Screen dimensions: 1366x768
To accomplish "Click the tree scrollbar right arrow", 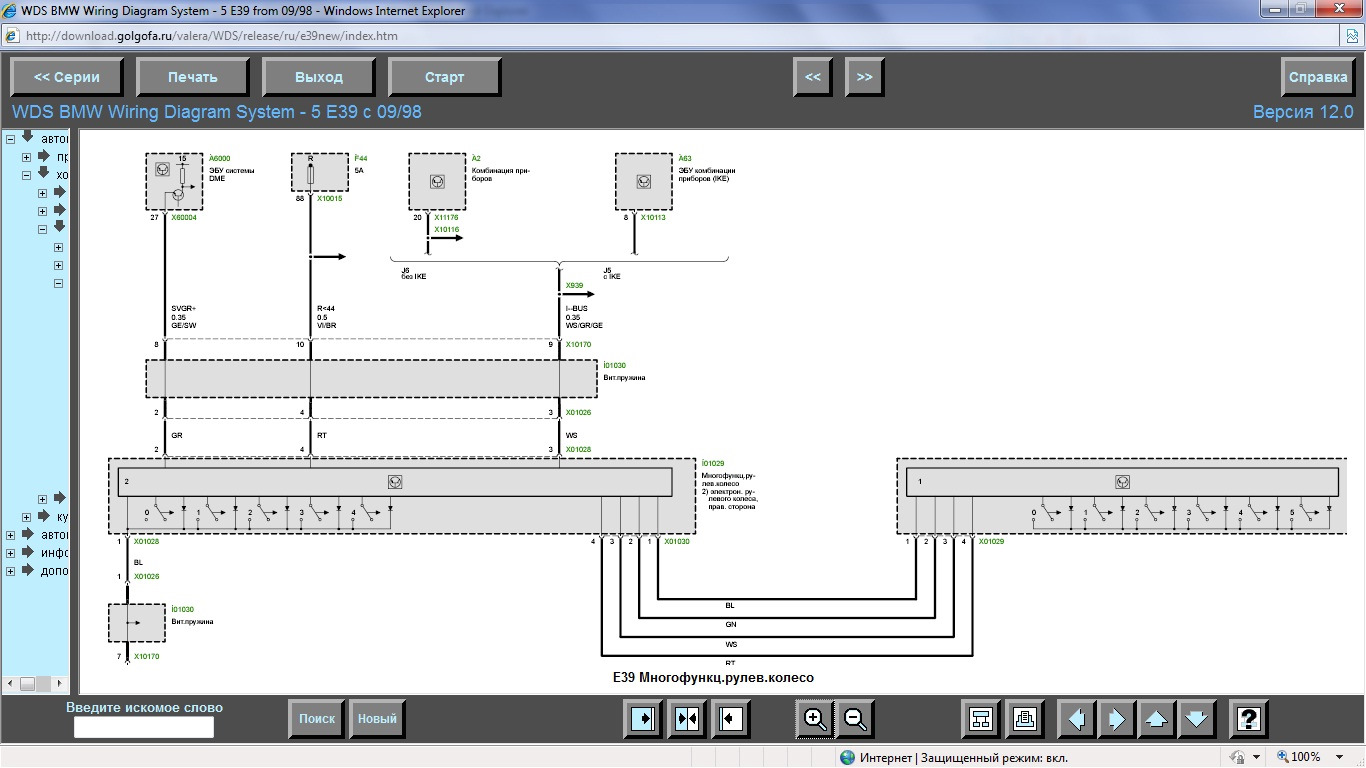I will point(60,684).
